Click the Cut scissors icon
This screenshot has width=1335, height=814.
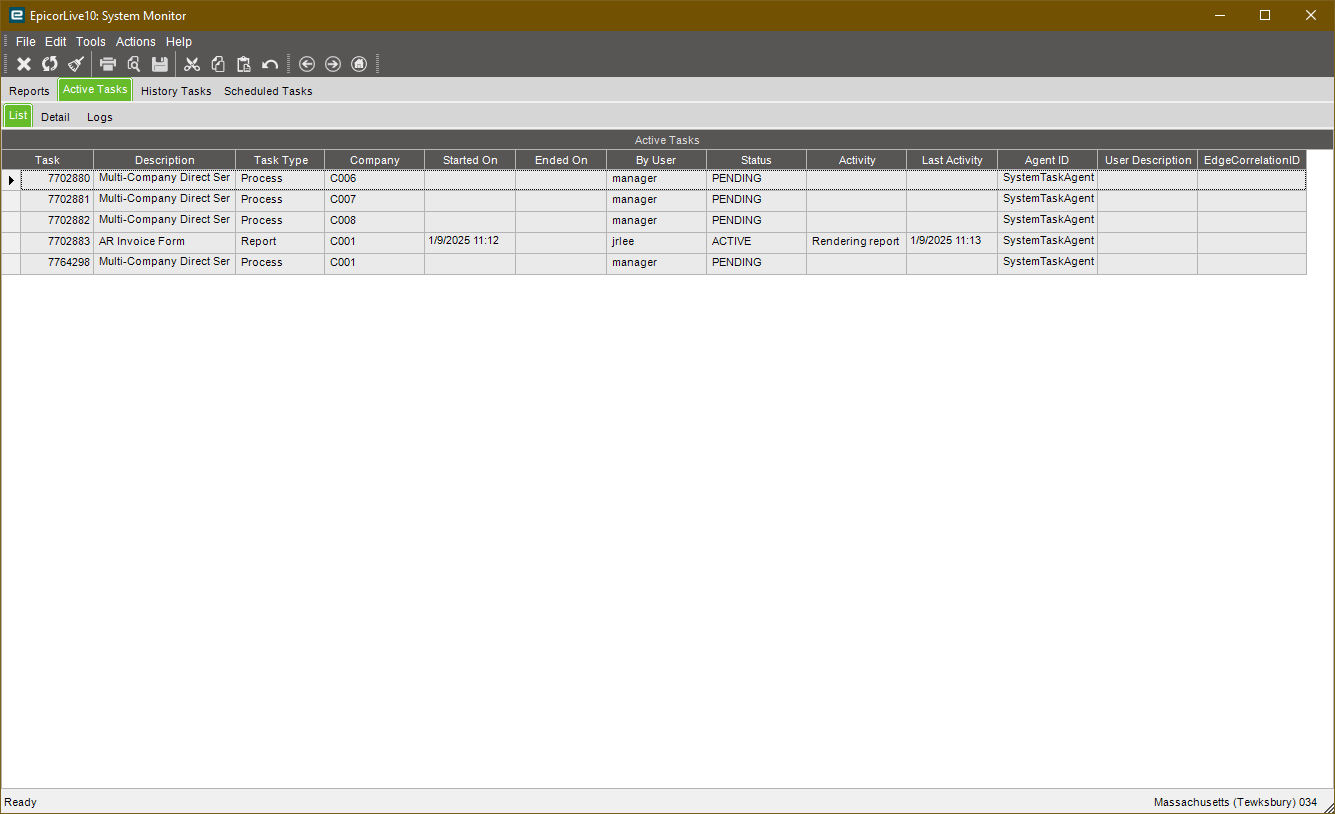pos(192,64)
